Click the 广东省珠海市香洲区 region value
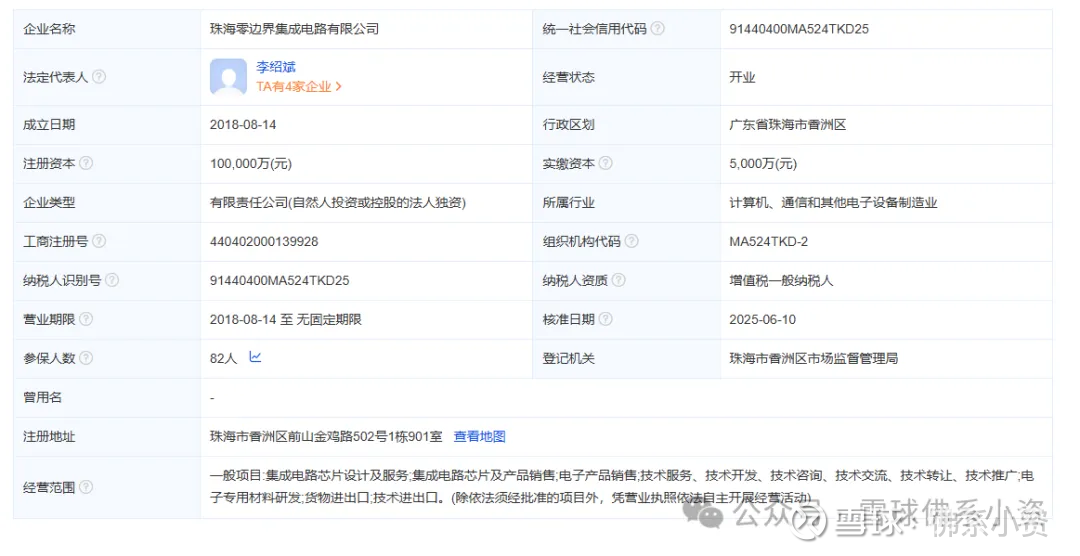Viewport: 1080px width, 556px height. tap(788, 125)
